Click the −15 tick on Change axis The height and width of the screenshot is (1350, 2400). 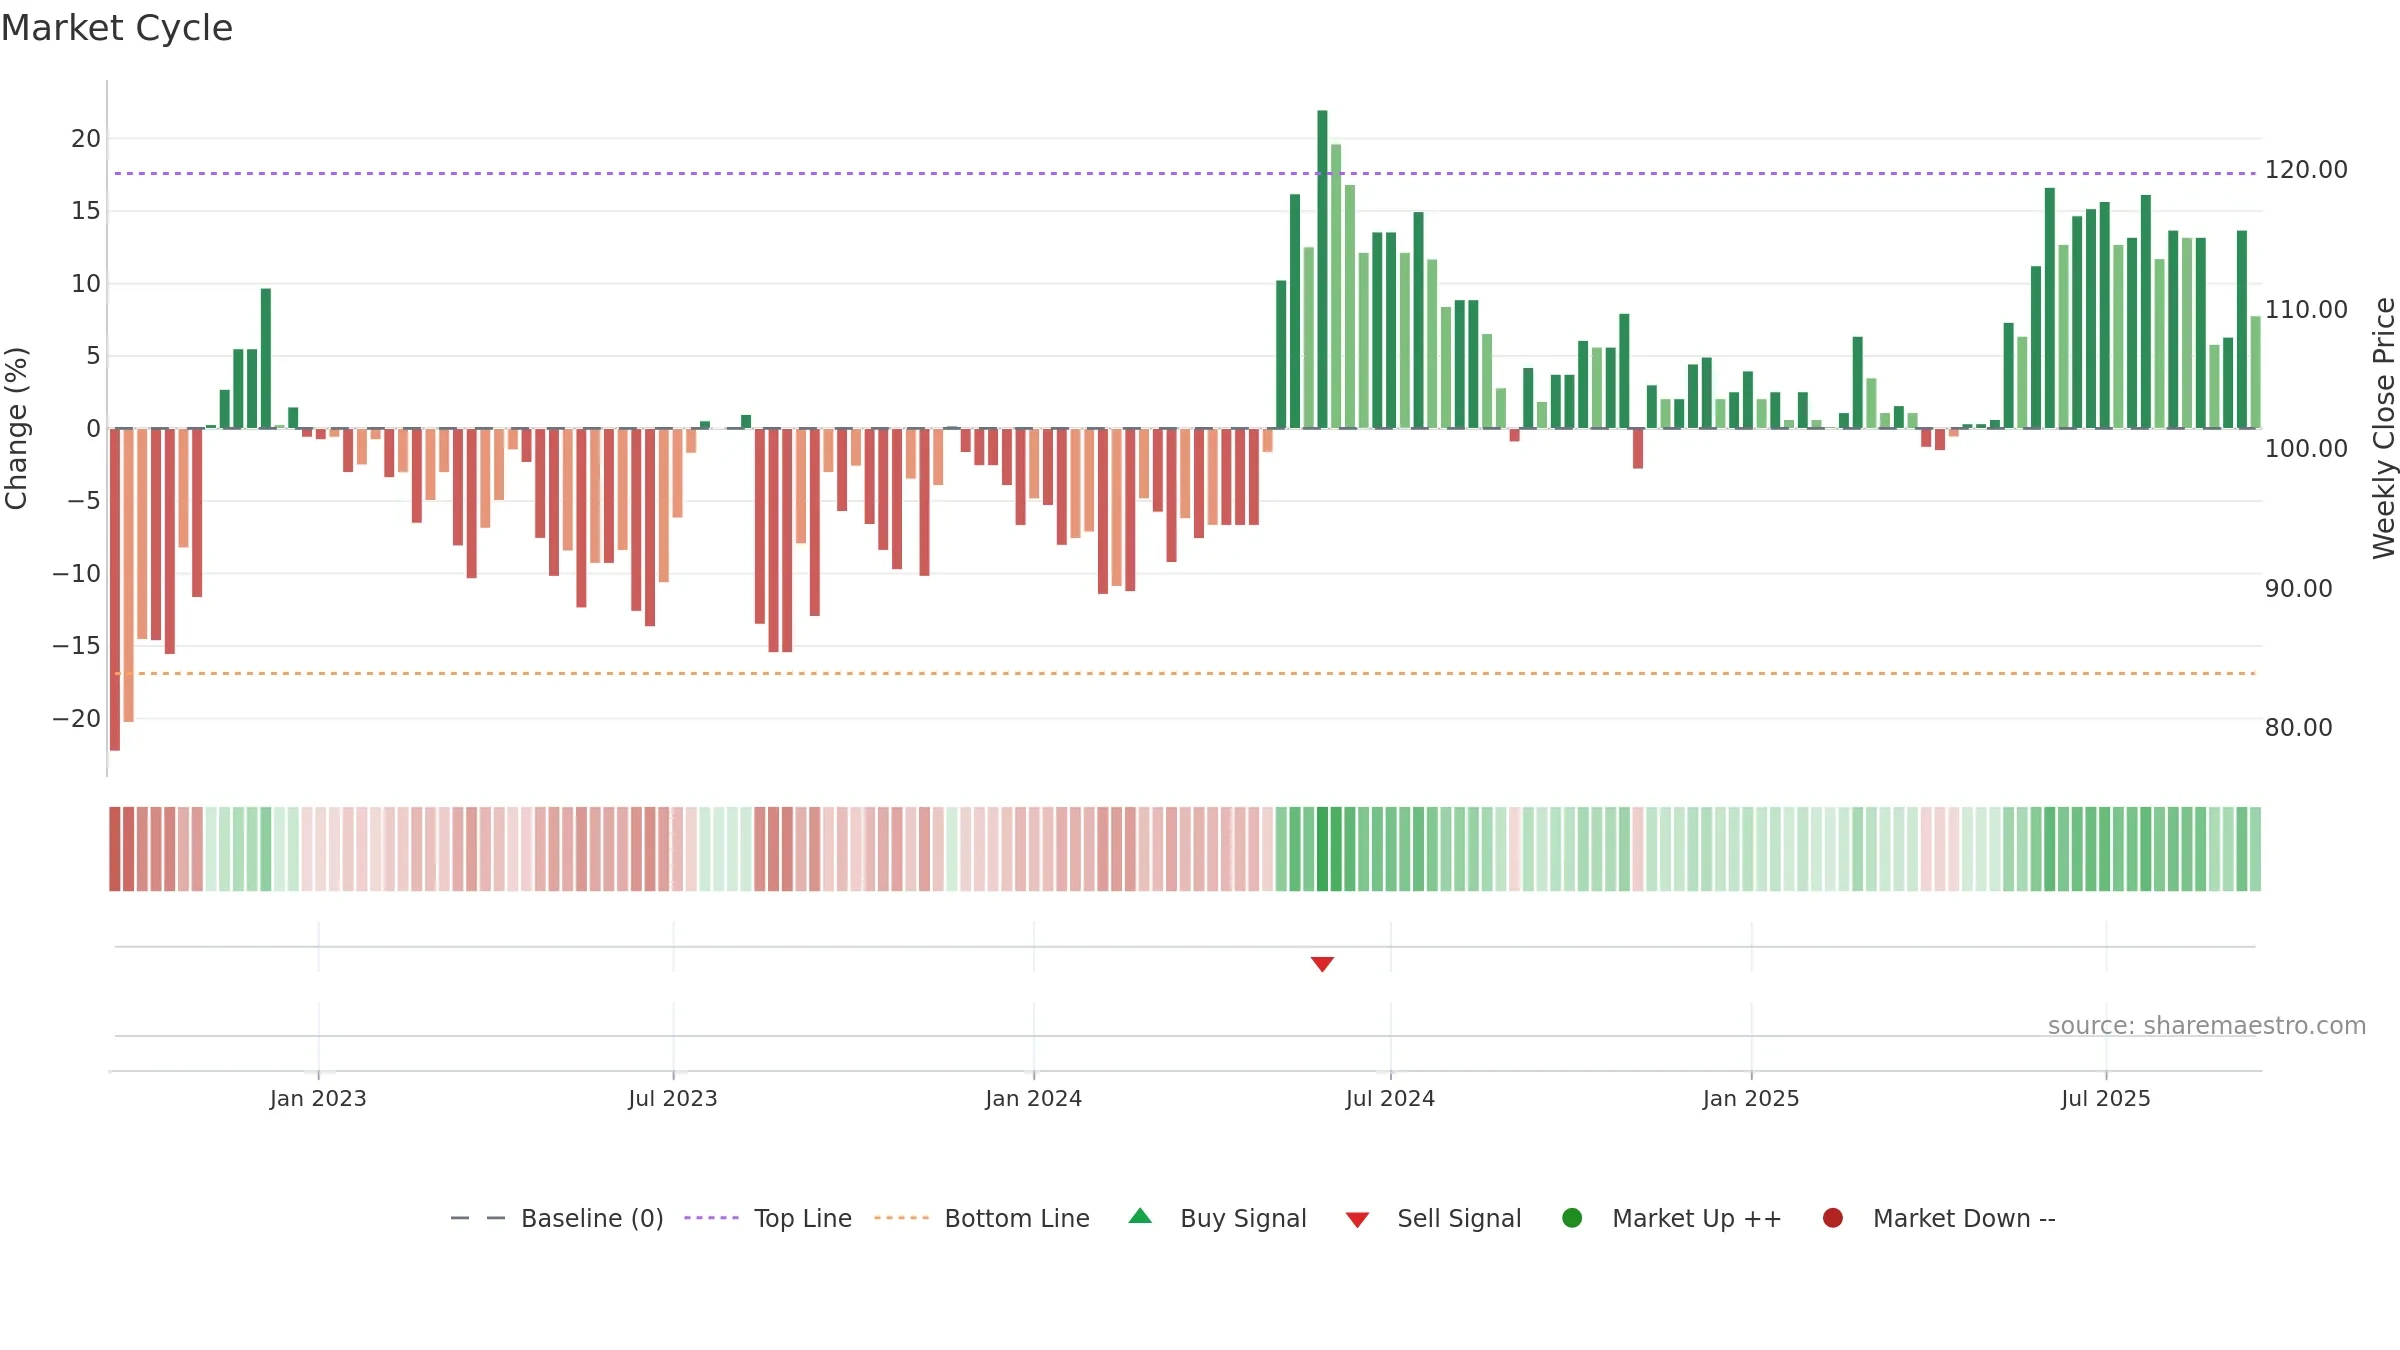pos(76,646)
